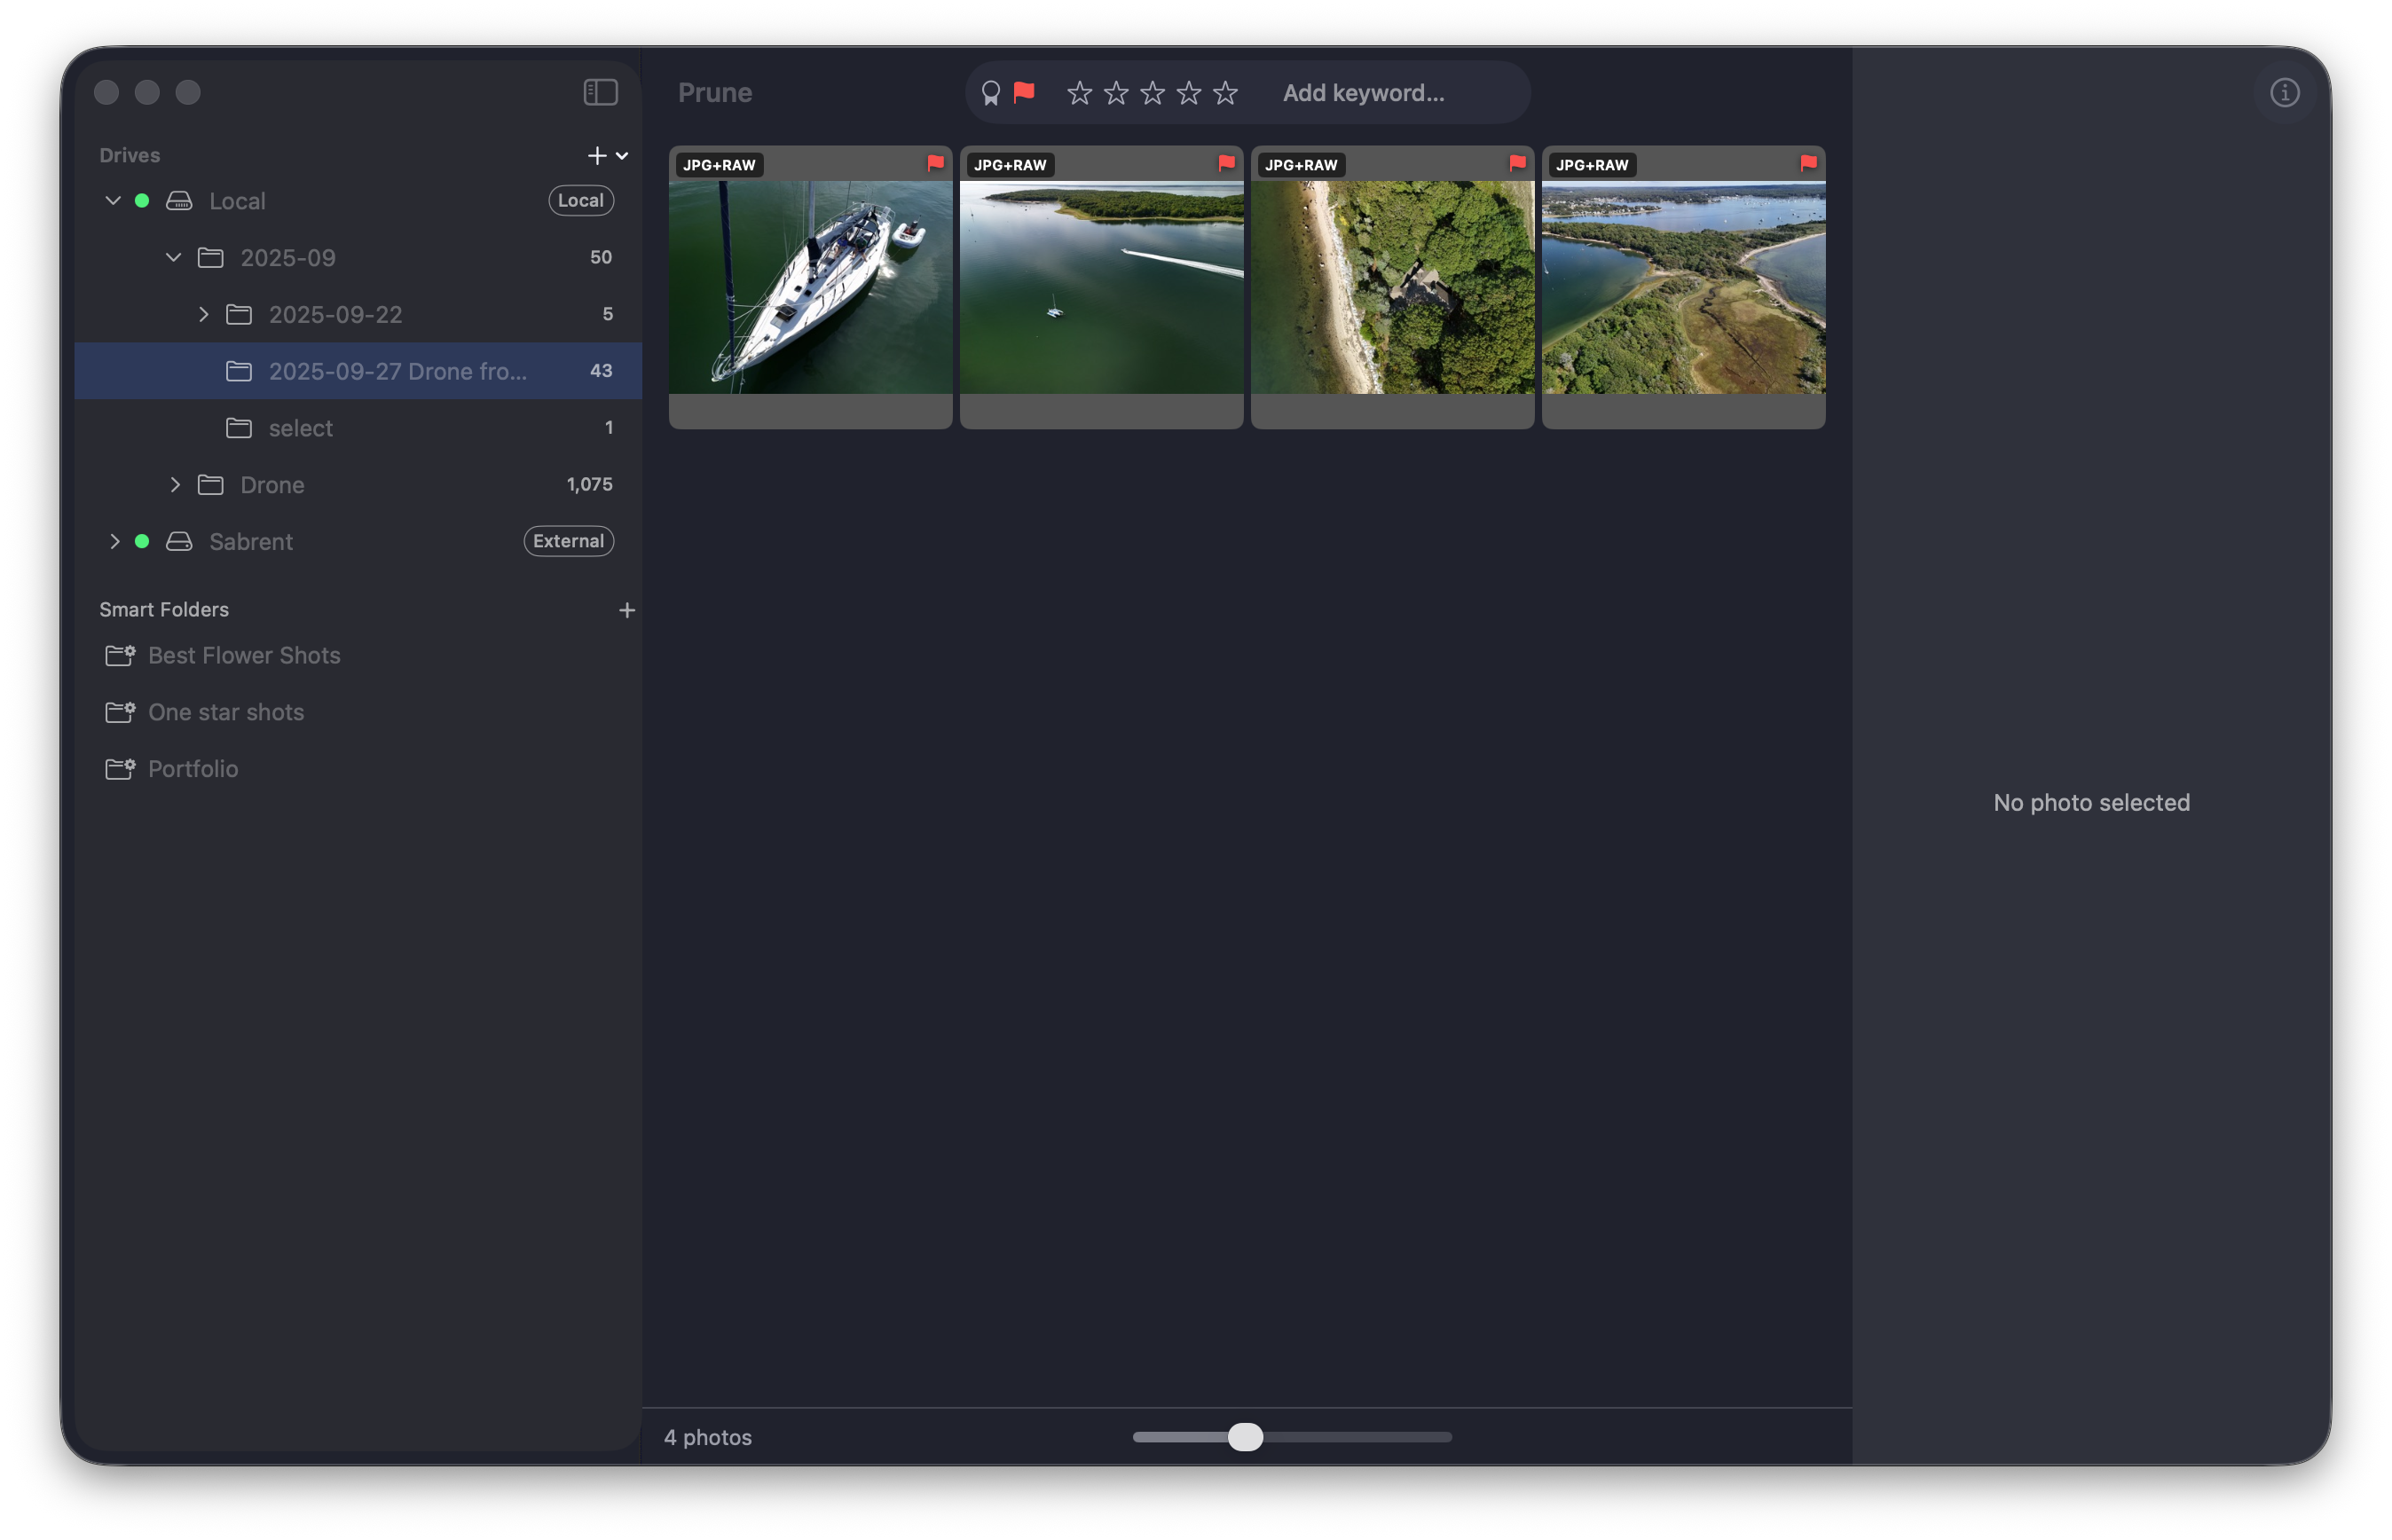Select the 2025-09-22 folder

(x=358, y=314)
